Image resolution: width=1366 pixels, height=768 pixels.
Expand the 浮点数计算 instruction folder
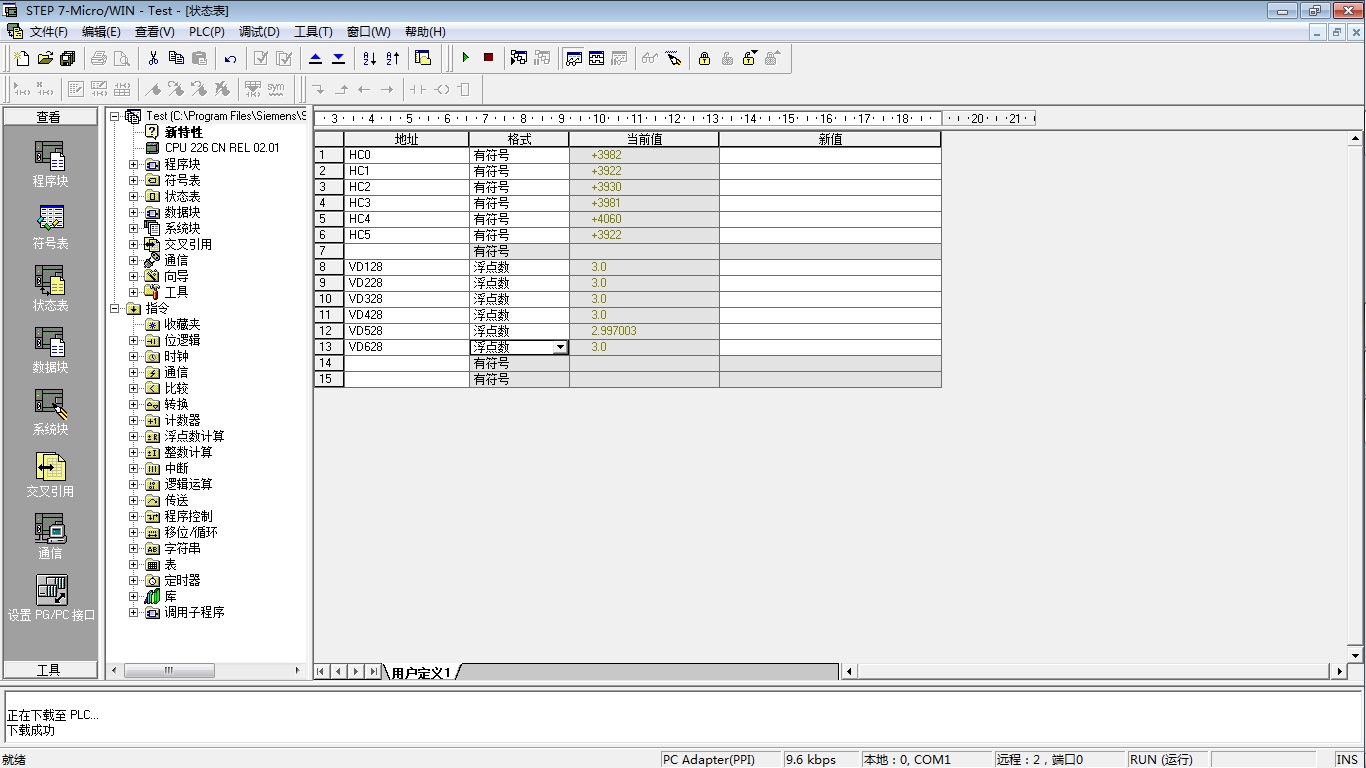(x=133, y=436)
